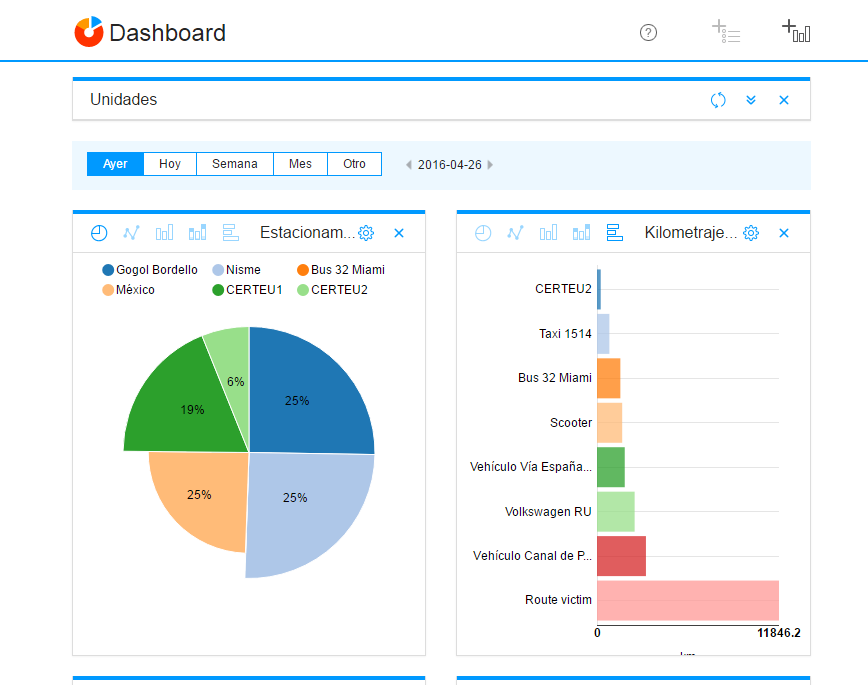Image resolution: width=868 pixels, height=686 pixels.
Task: Toggle CERTEU1 legend item visibility
Action: [247, 290]
